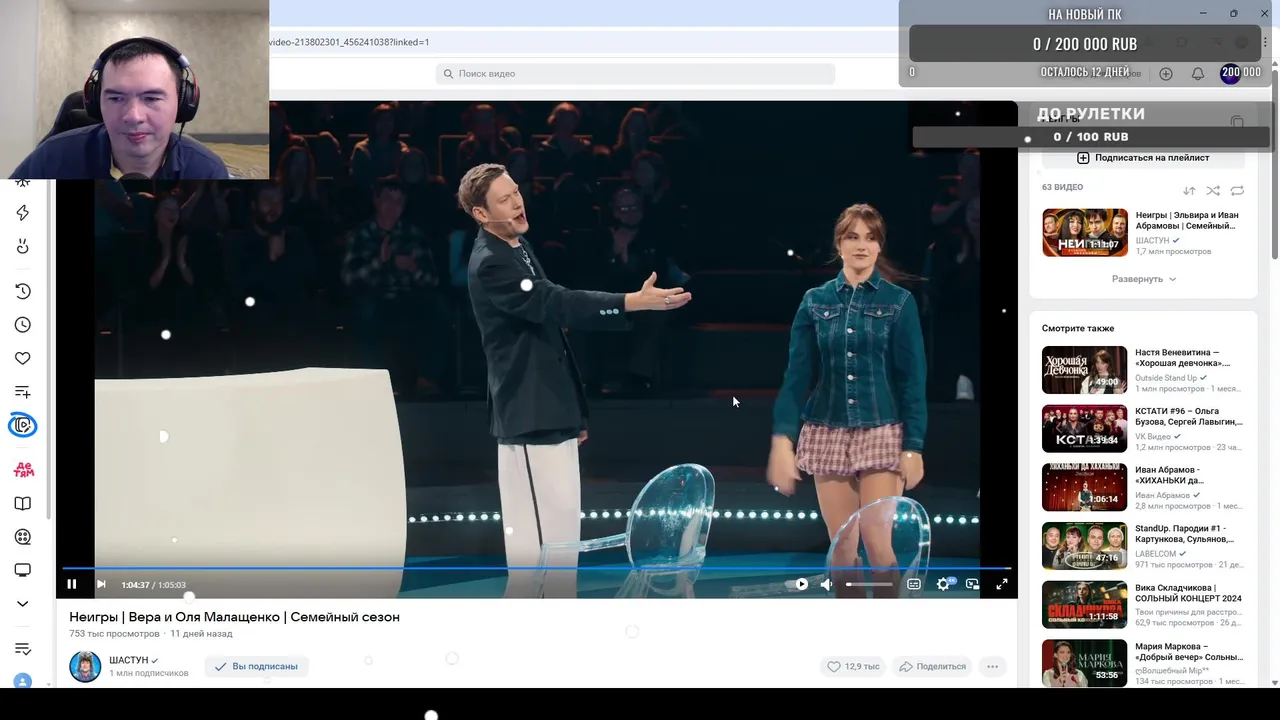1280x720 pixels.
Task: Open Watch later clock icon
Action: click(23, 325)
